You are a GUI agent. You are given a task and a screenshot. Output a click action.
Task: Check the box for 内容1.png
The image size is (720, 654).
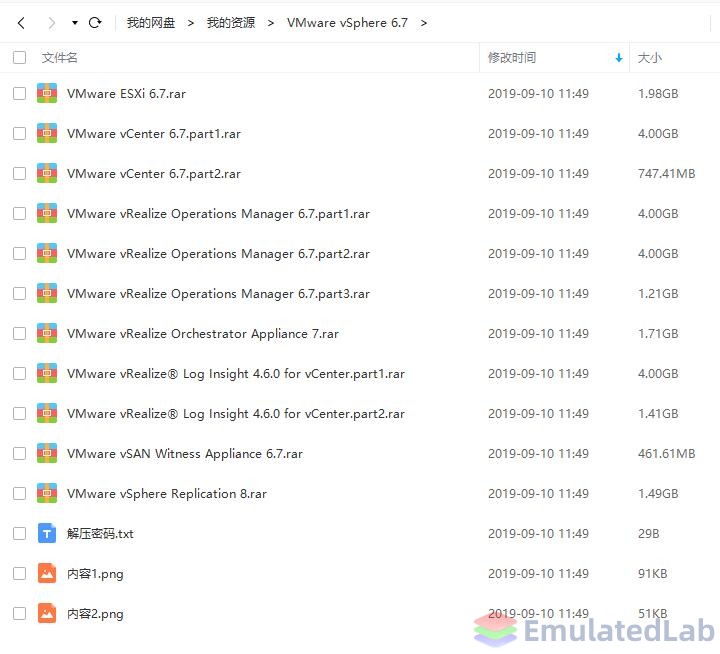click(x=19, y=573)
